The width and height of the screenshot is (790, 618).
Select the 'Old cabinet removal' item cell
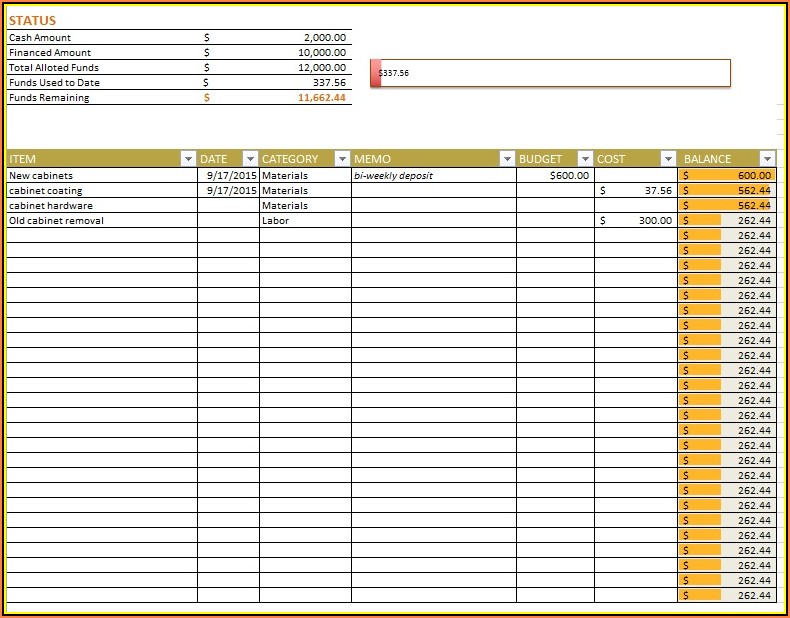tap(102, 221)
